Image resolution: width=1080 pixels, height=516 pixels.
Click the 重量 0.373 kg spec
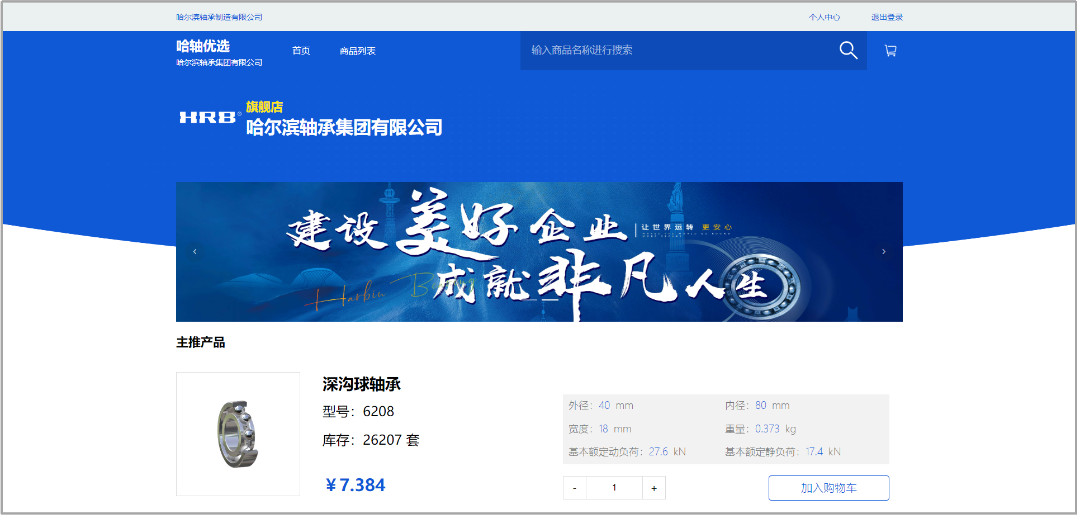(760, 429)
